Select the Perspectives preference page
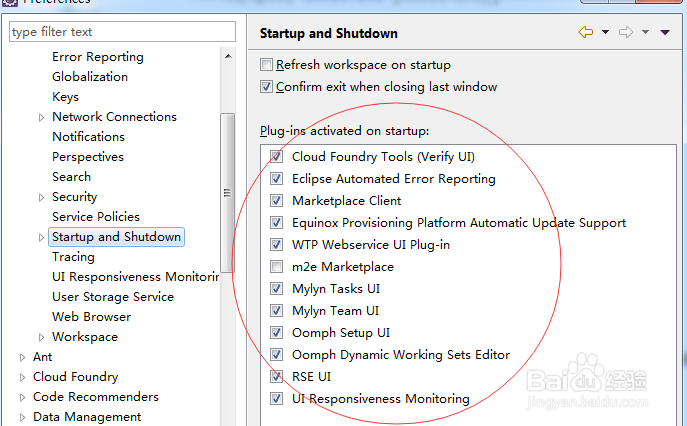 (x=88, y=157)
